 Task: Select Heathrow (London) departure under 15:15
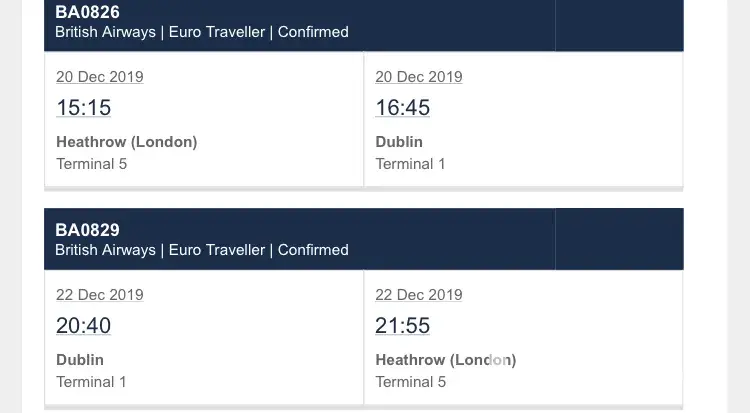(x=126, y=142)
